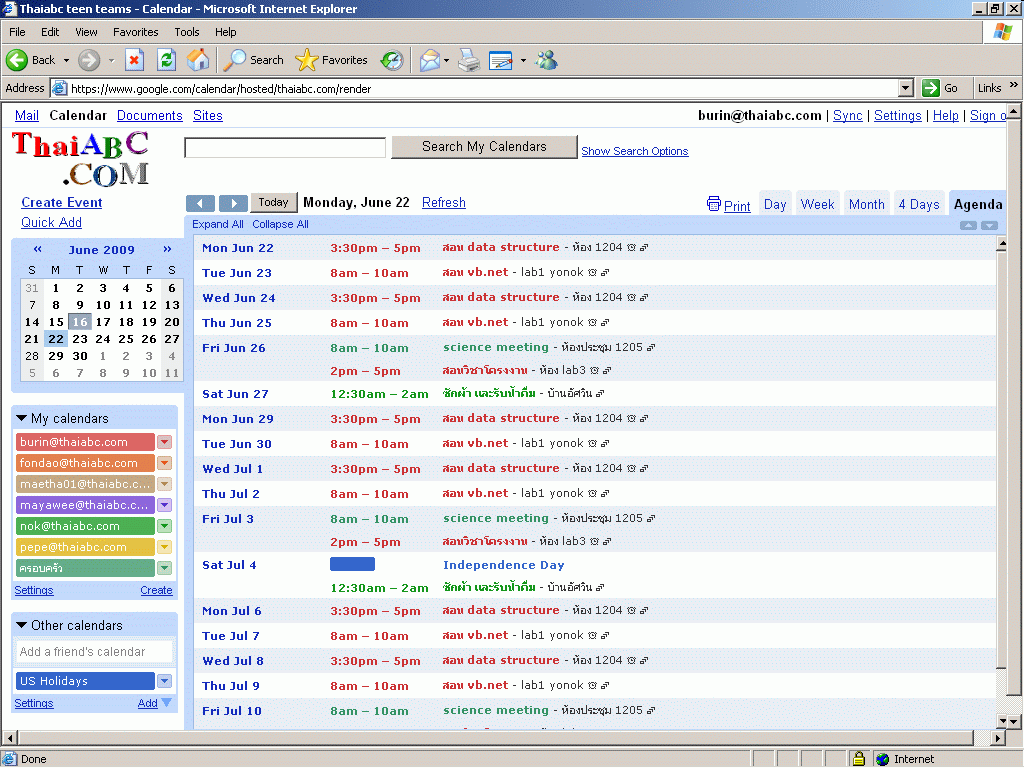Click the IE Home toolbar icon

click(x=198, y=60)
